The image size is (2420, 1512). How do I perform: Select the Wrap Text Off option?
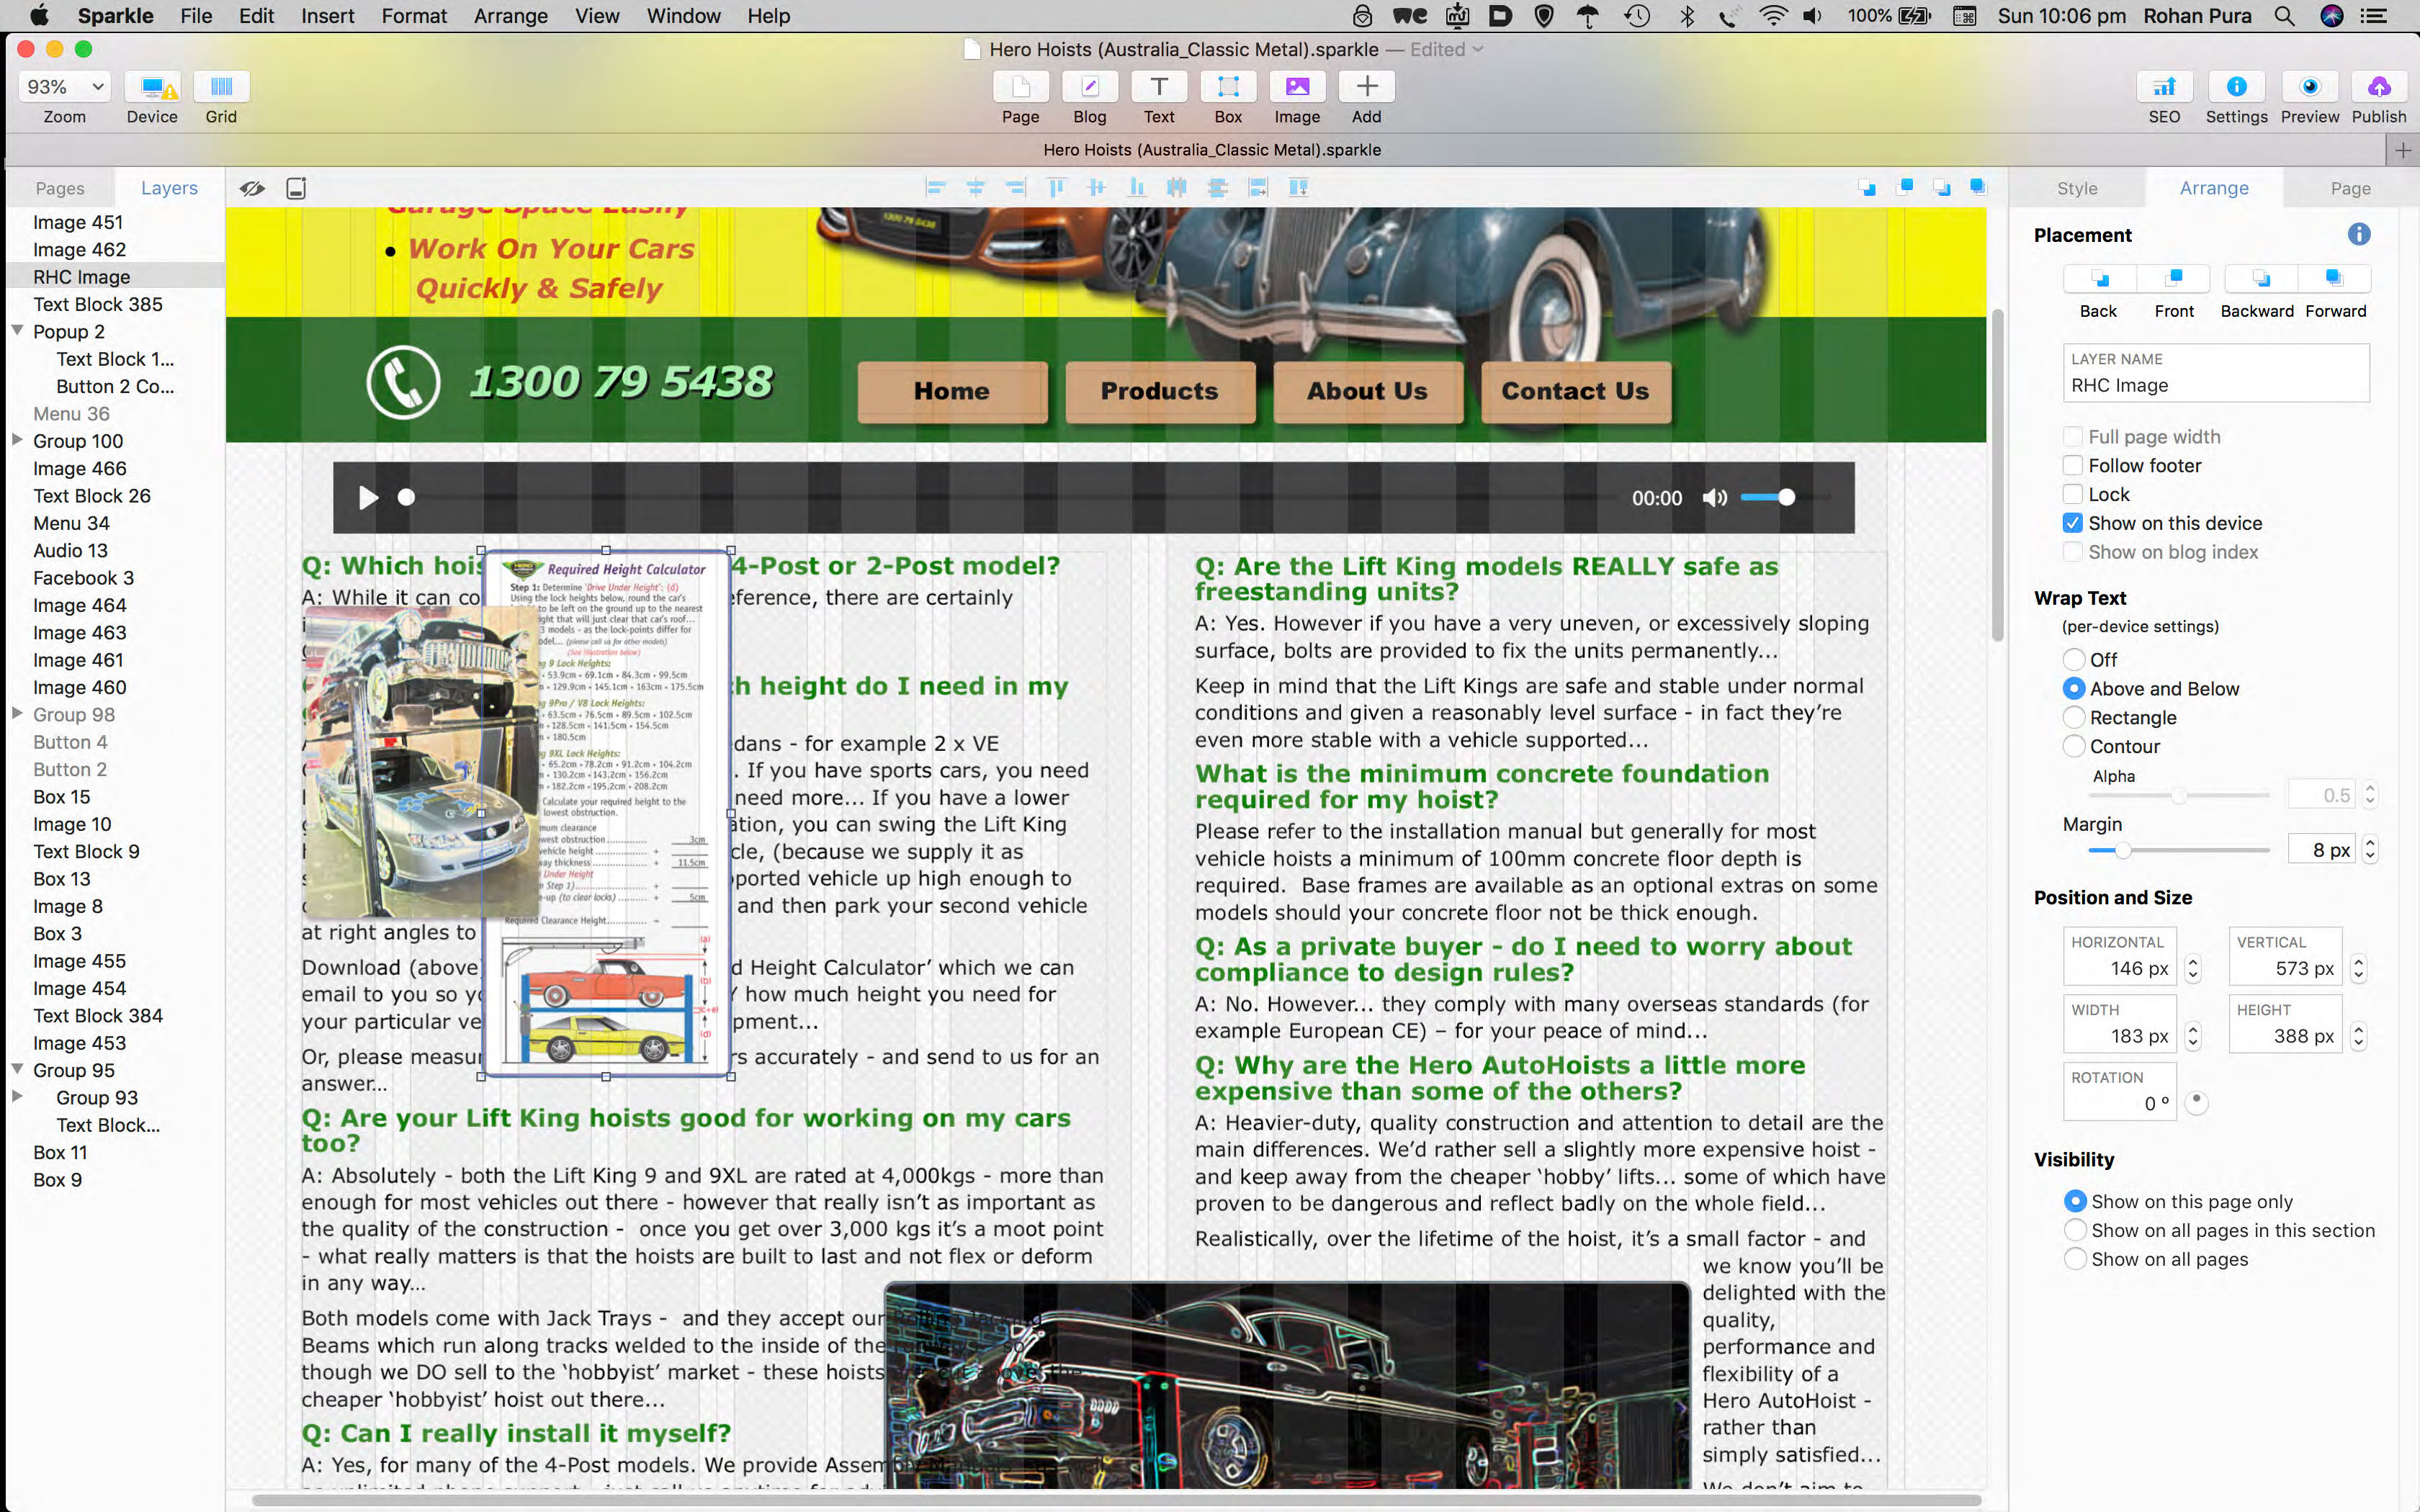click(2074, 660)
